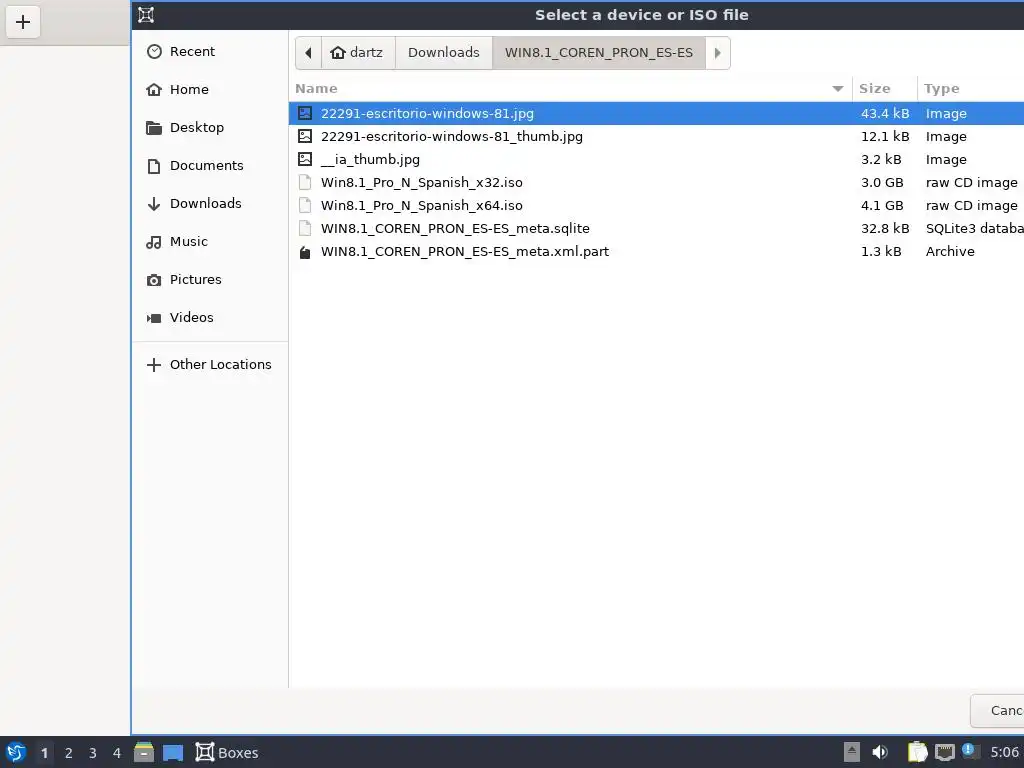Click the 3.0 GB size cell

(882, 182)
